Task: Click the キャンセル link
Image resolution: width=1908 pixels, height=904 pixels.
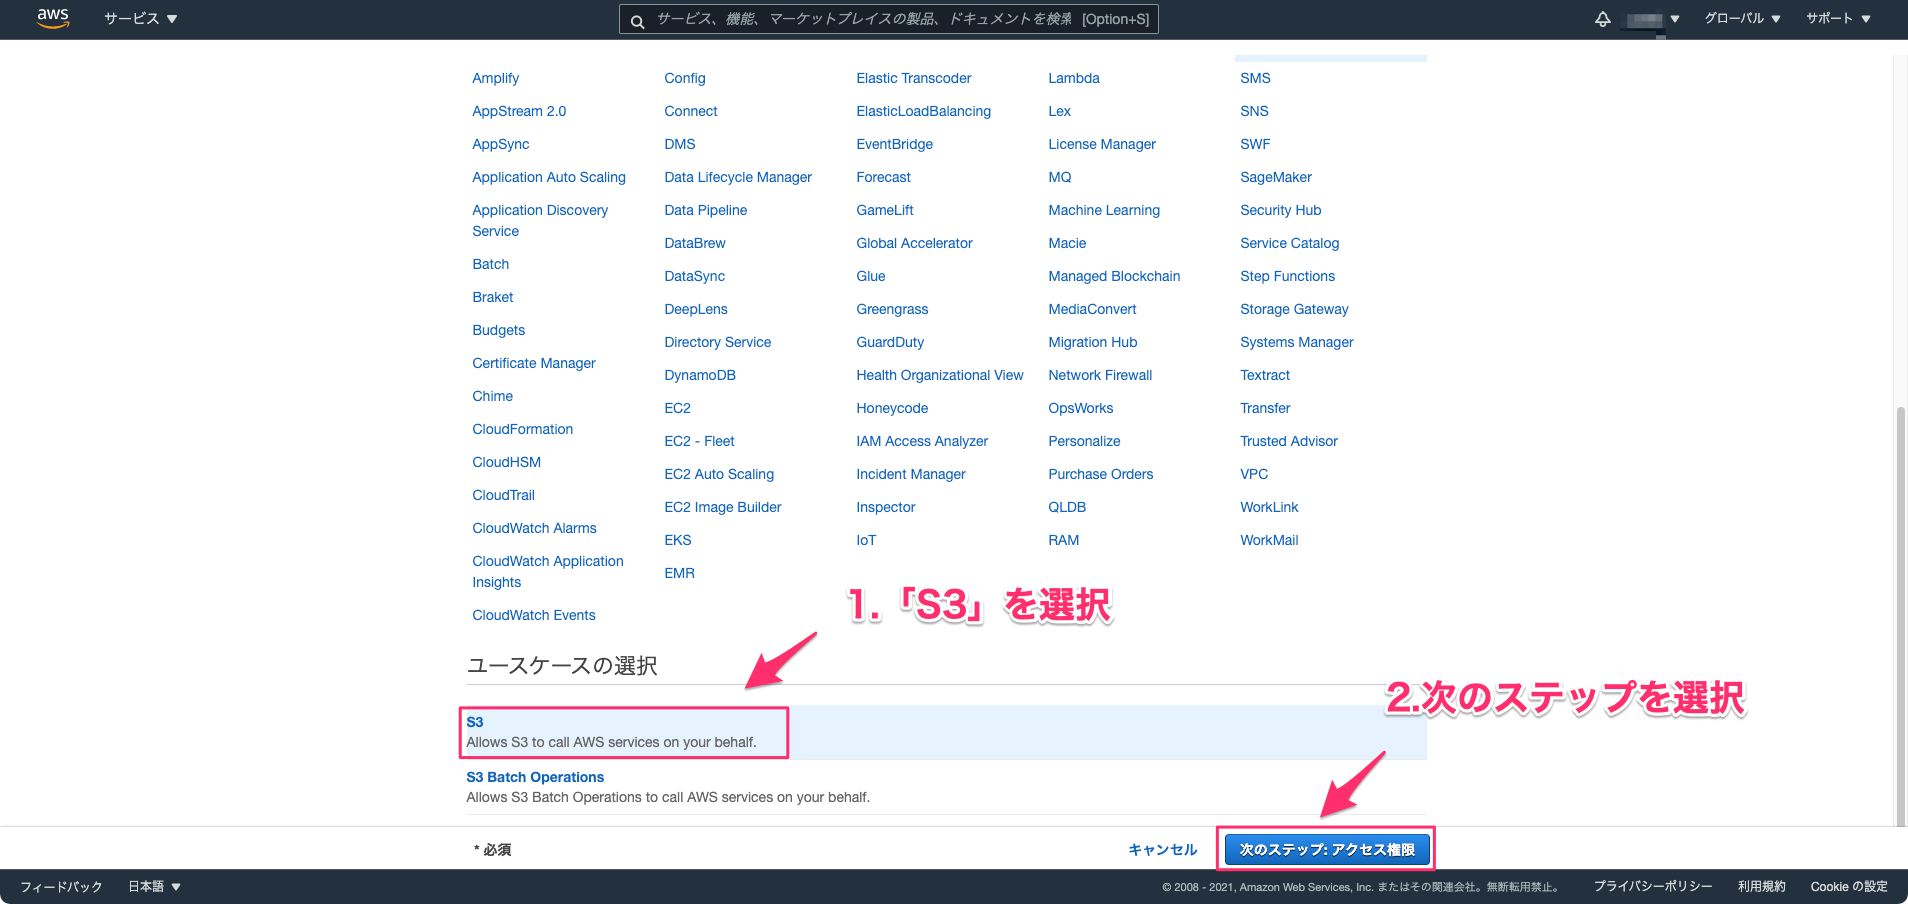Action: pos(1162,850)
